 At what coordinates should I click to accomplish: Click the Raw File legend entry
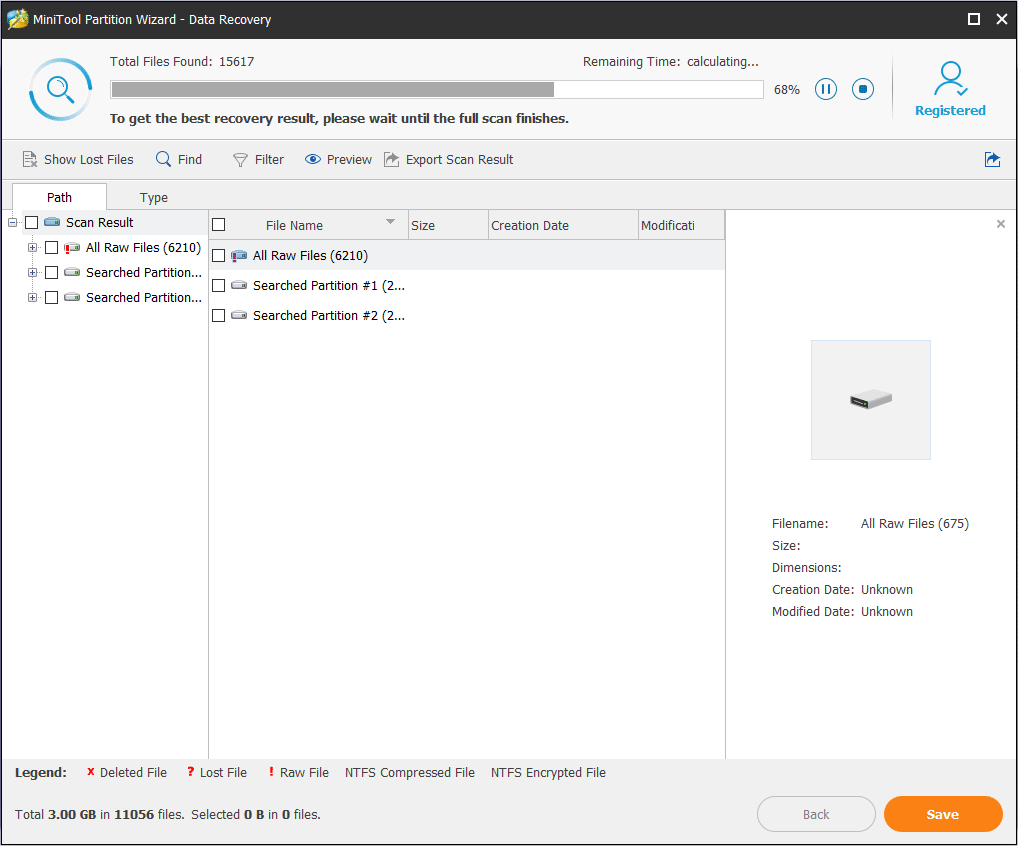[299, 773]
